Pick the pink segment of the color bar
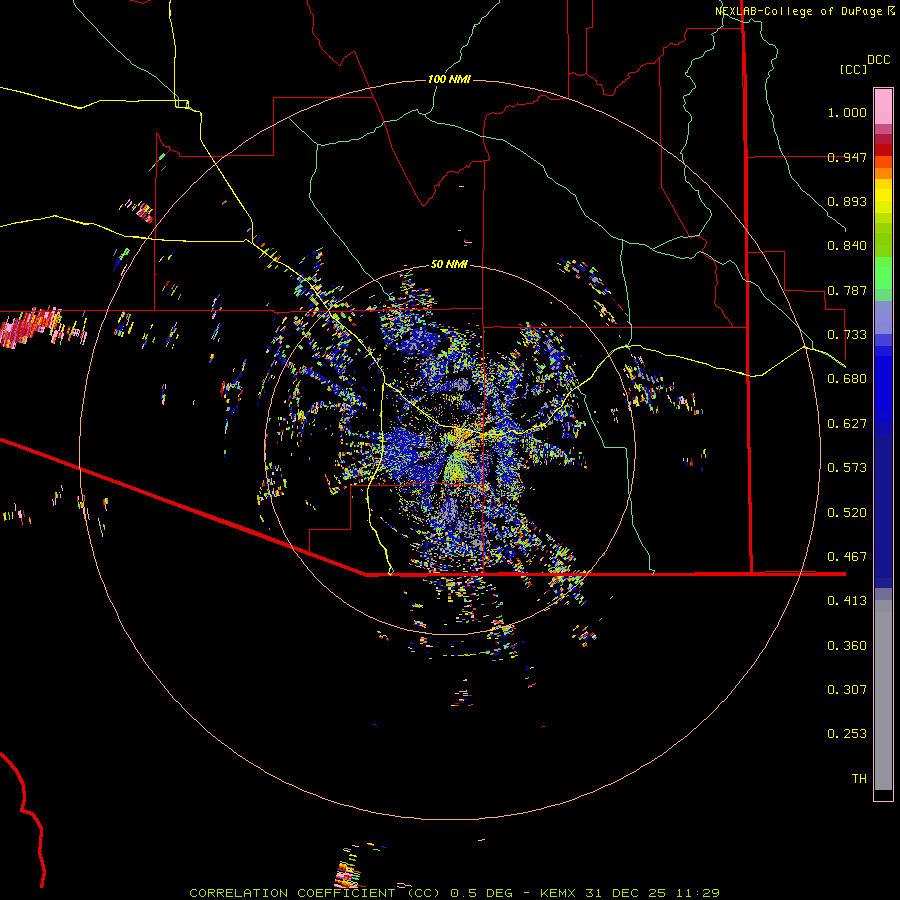Viewport: 900px width, 900px height. click(883, 107)
